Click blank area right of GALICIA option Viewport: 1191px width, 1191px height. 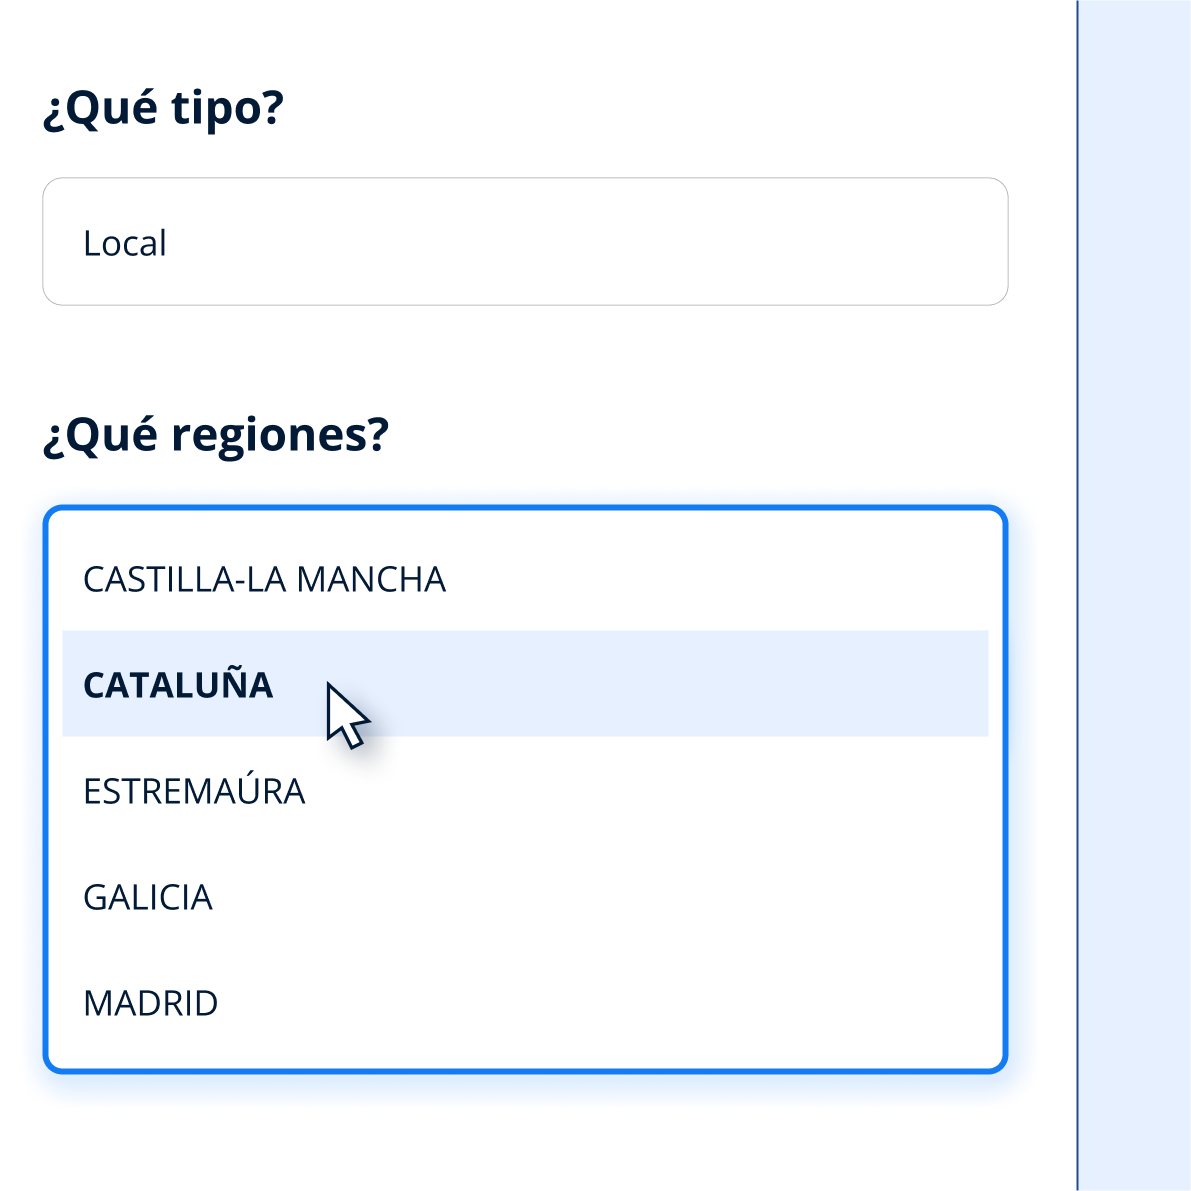[650, 897]
